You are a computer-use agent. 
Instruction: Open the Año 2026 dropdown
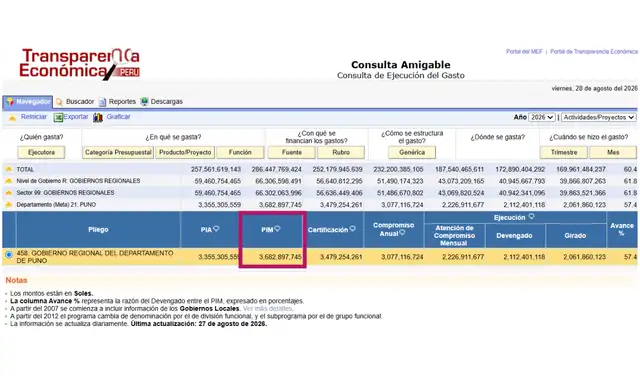tap(542, 118)
